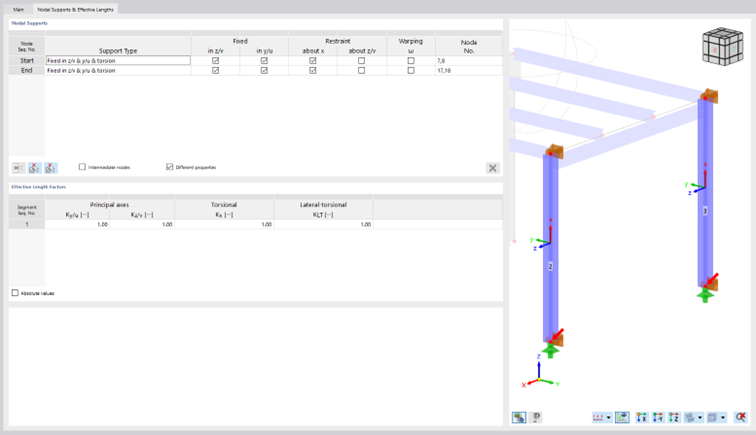The width and height of the screenshot is (756, 435).
Task: Click the layered planes view icon
Action: pos(690,417)
